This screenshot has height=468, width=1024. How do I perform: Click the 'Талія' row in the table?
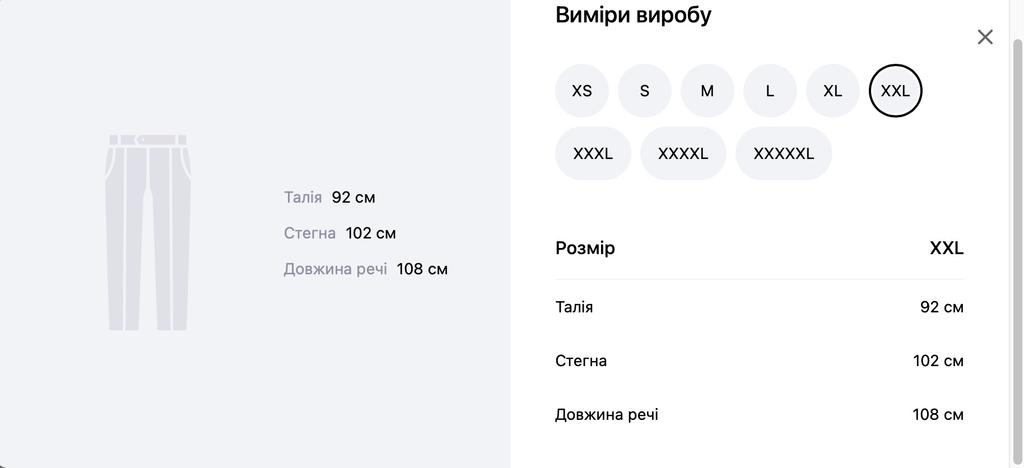[x=759, y=307]
